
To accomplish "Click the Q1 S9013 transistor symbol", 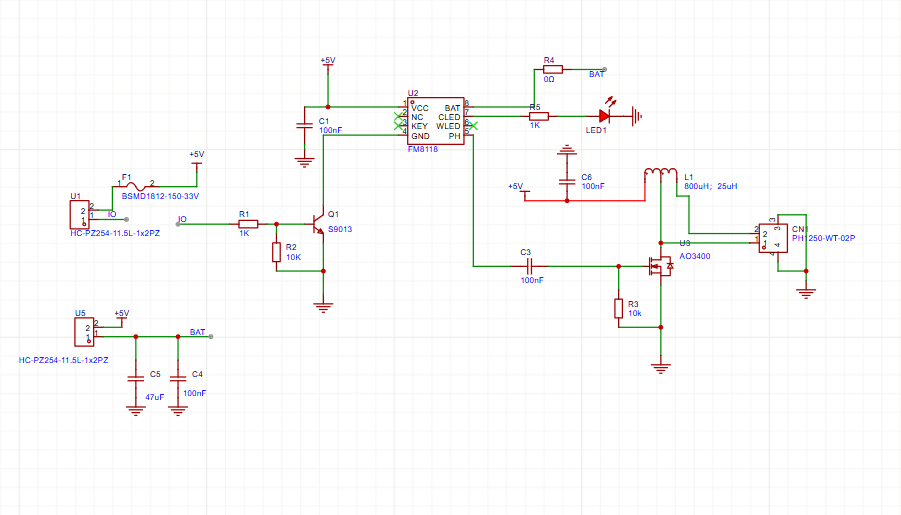I will click(x=317, y=223).
